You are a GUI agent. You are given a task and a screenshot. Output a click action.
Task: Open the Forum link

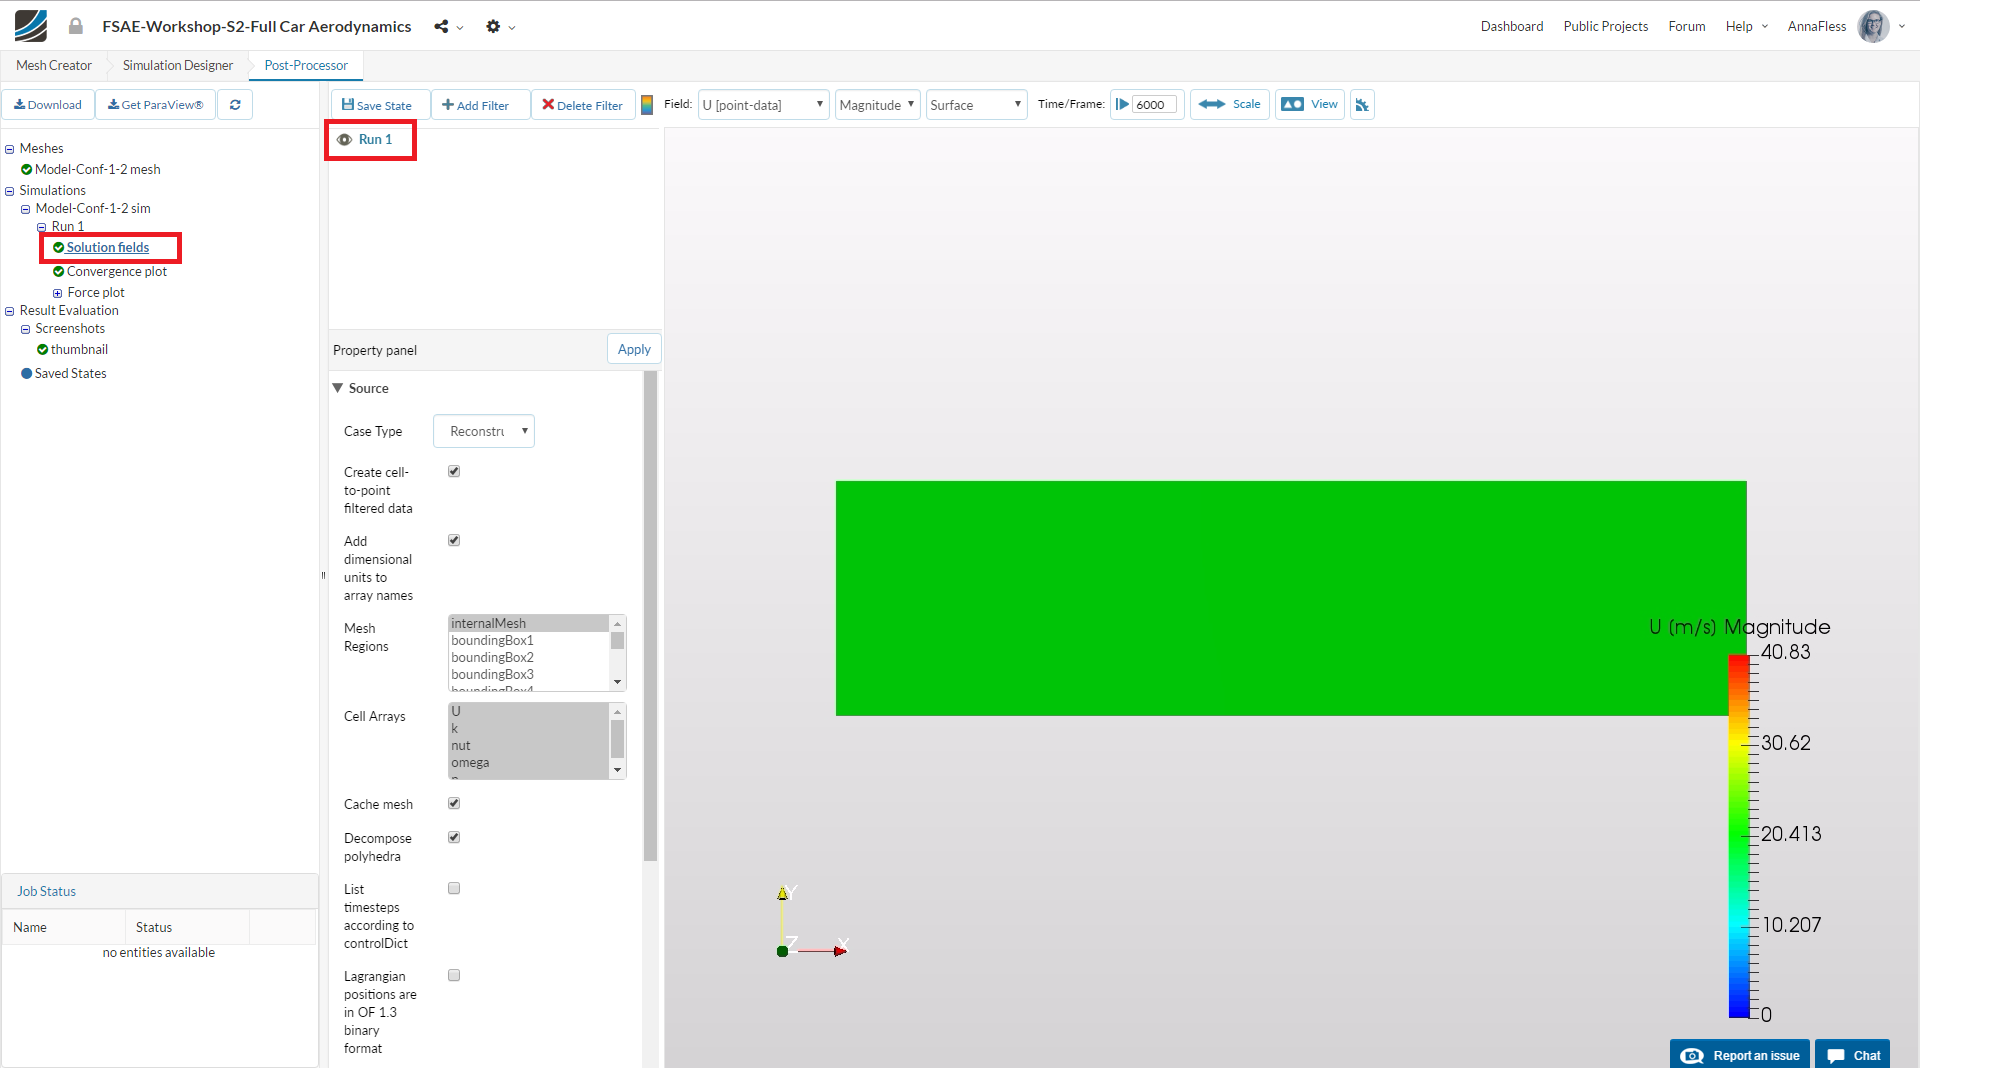click(1686, 26)
